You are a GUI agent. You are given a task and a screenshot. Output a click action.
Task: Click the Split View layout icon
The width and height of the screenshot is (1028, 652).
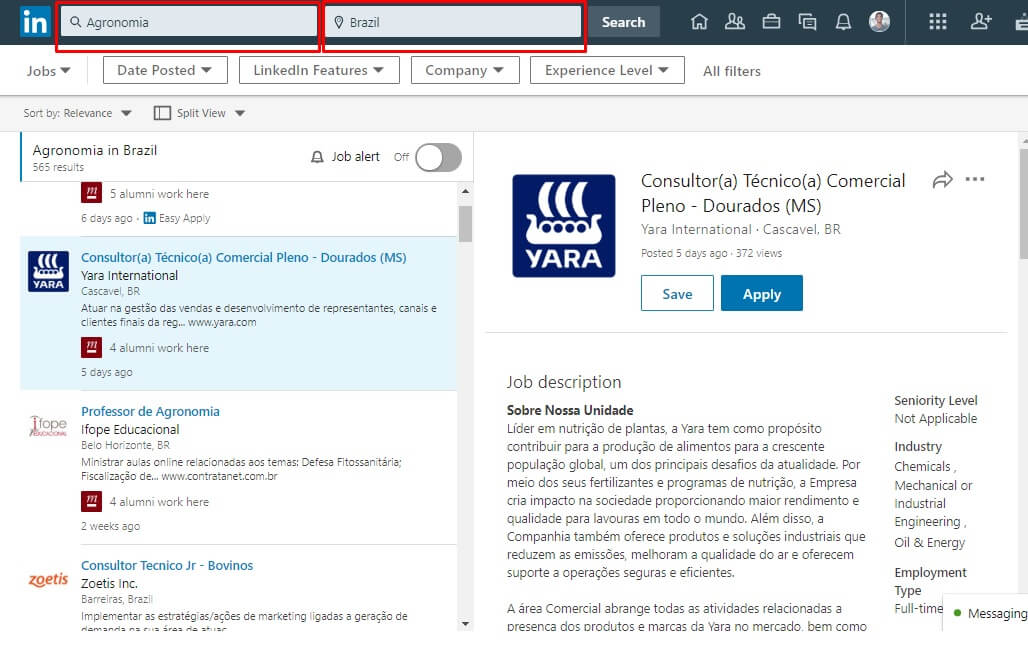[x=162, y=113]
